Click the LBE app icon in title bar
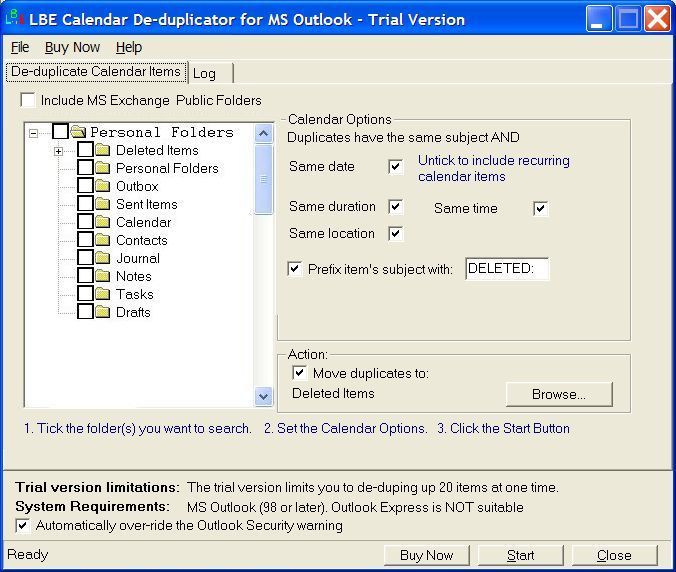Viewport: 676px width, 572px height. [14, 18]
